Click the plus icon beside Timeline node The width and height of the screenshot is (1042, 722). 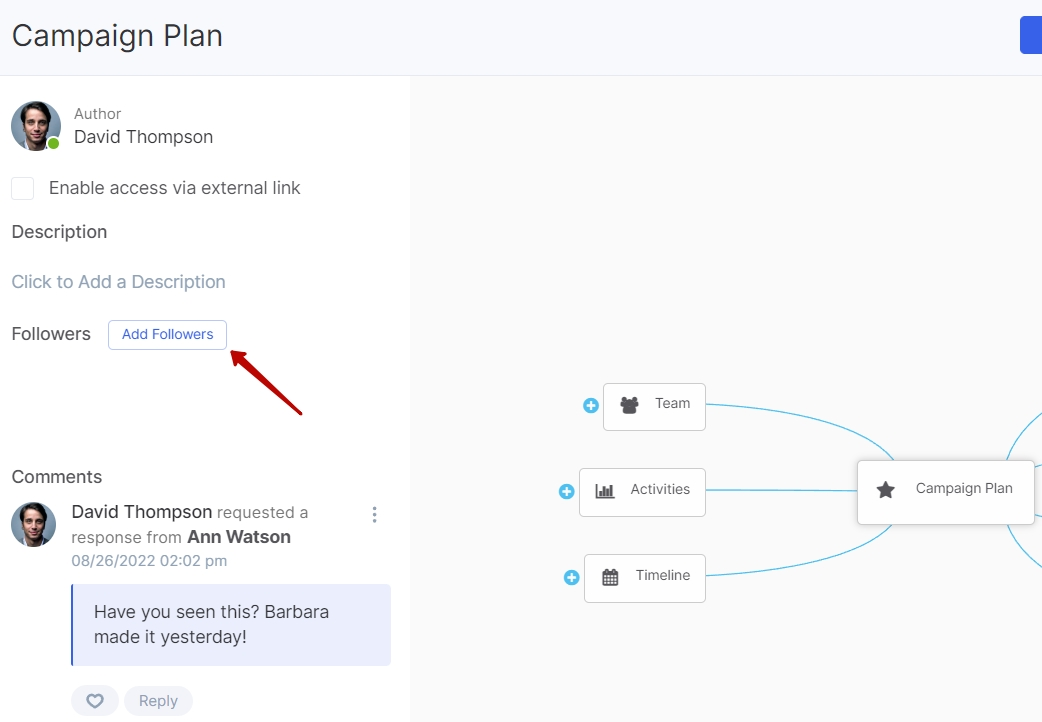pyautogui.click(x=571, y=578)
